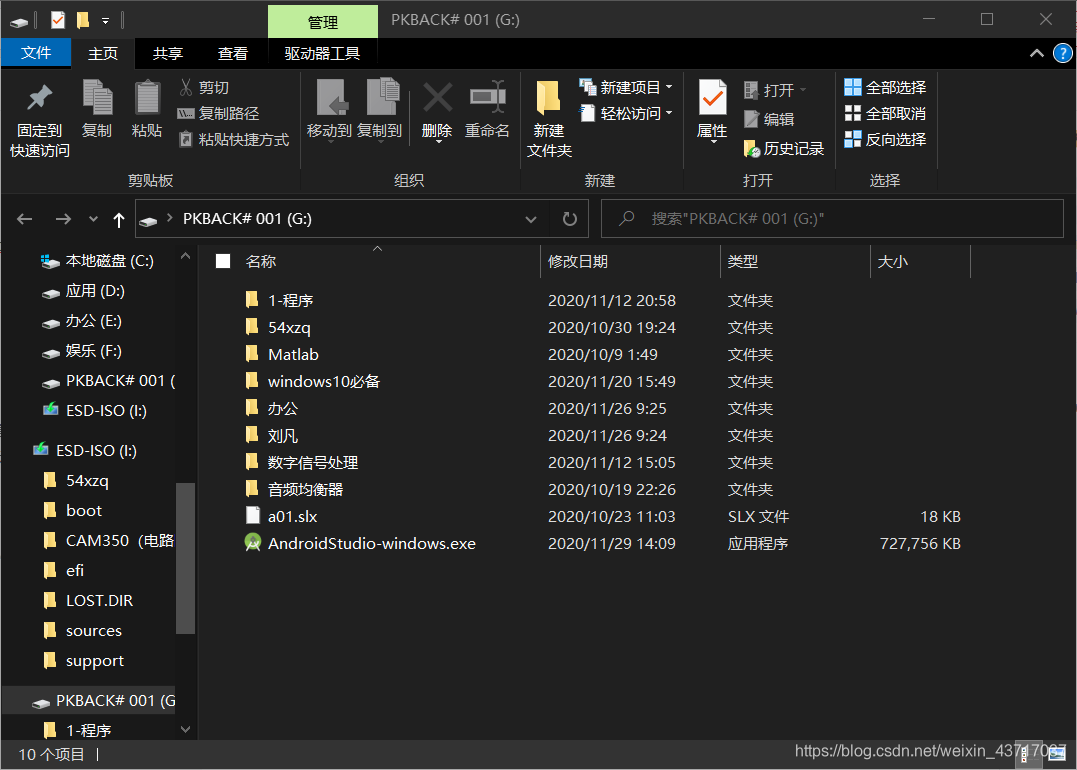Click the up-one-level arrow
The image size is (1077, 770).
119,219
